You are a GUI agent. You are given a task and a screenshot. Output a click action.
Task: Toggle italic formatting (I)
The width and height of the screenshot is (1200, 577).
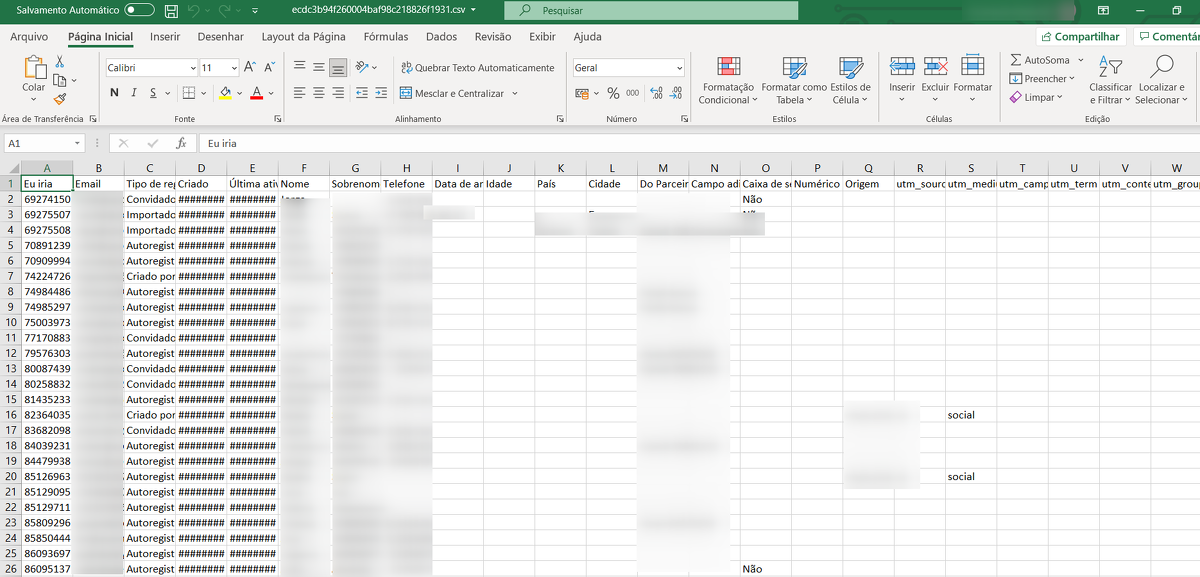click(x=135, y=93)
